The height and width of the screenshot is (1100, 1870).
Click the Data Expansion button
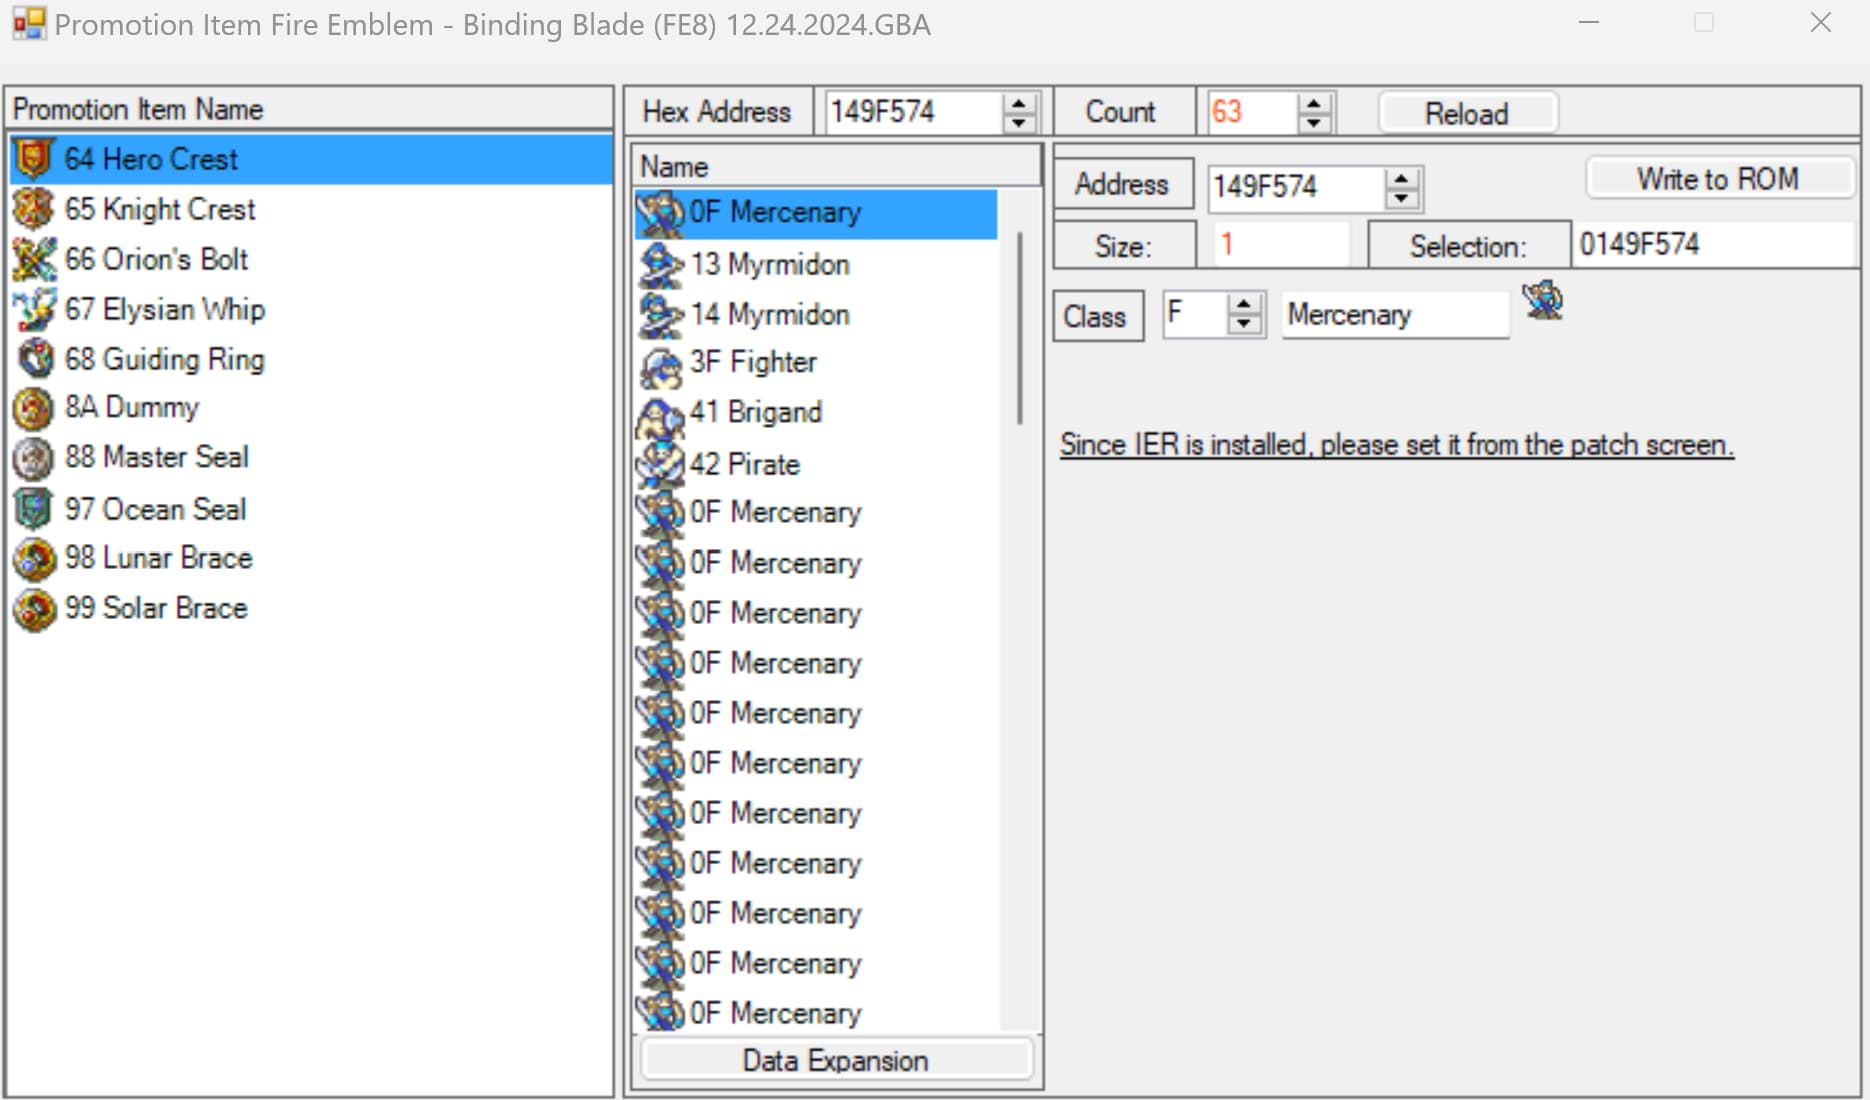(x=835, y=1060)
